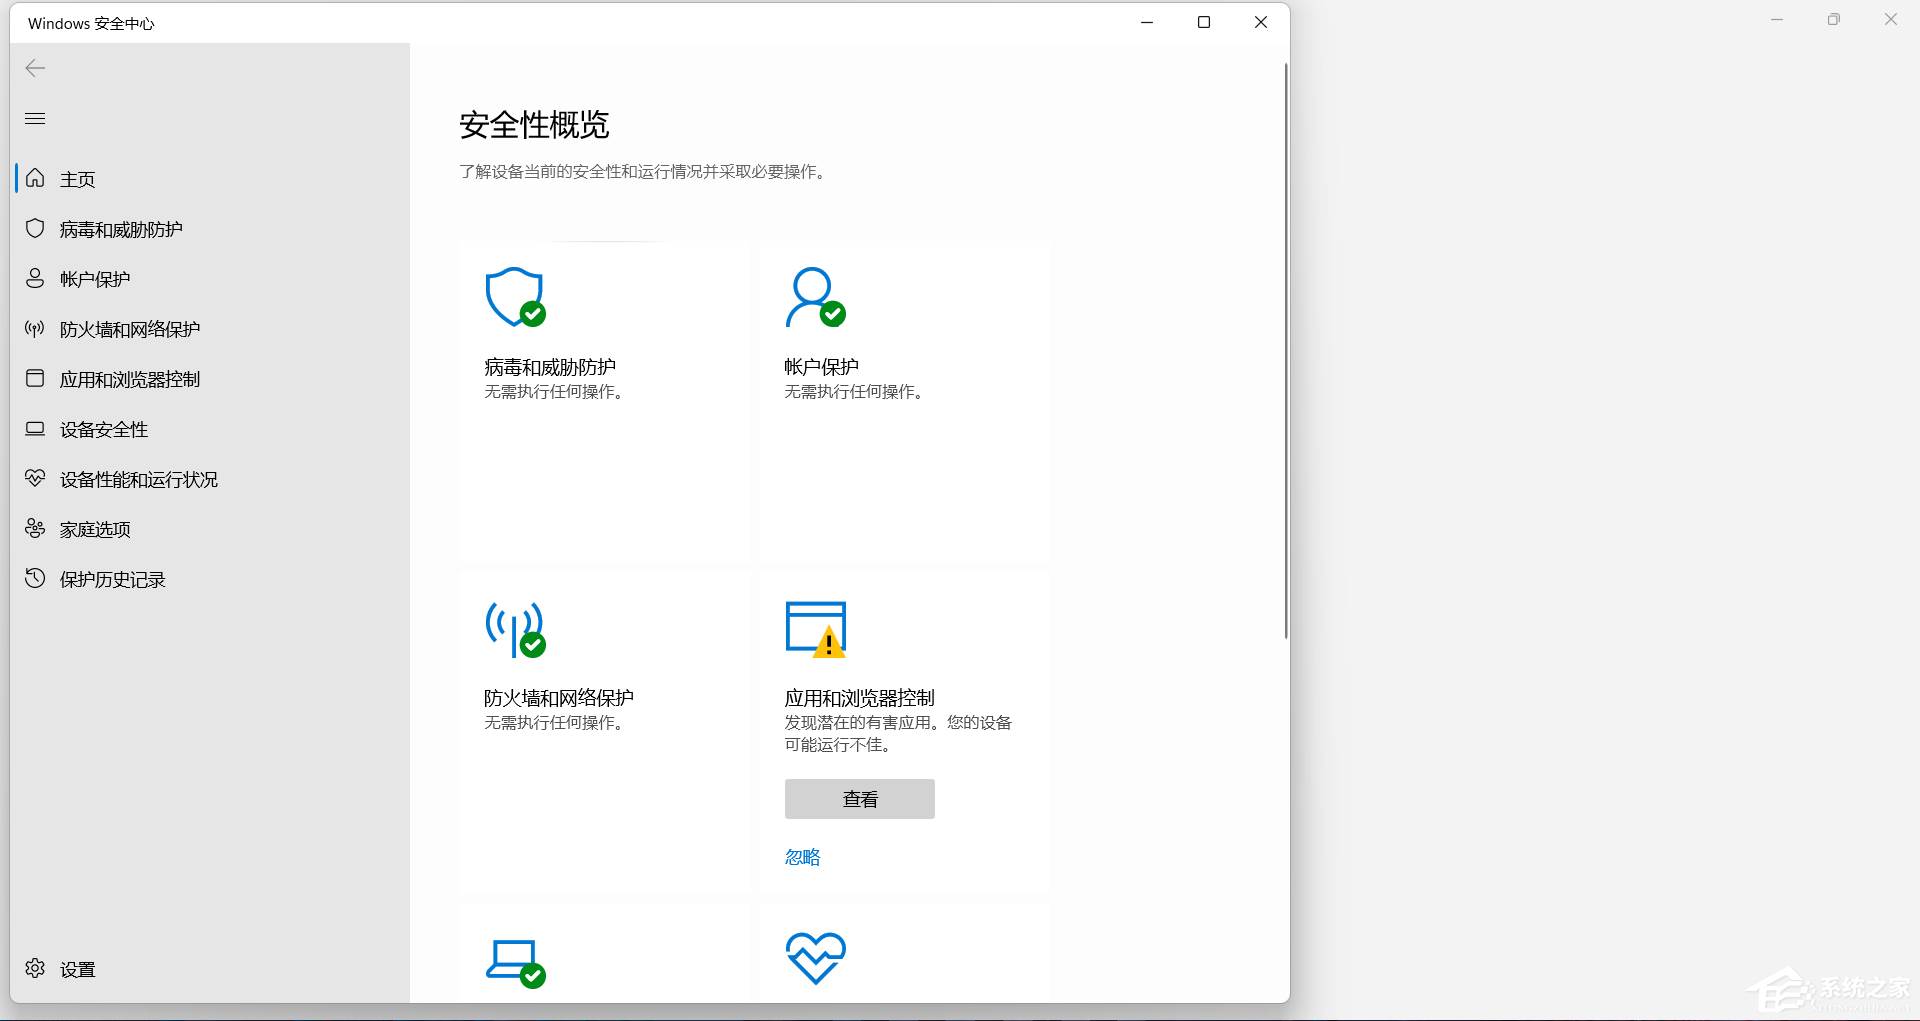Open 设备安全性 sidebar entry

pos(212,429)
